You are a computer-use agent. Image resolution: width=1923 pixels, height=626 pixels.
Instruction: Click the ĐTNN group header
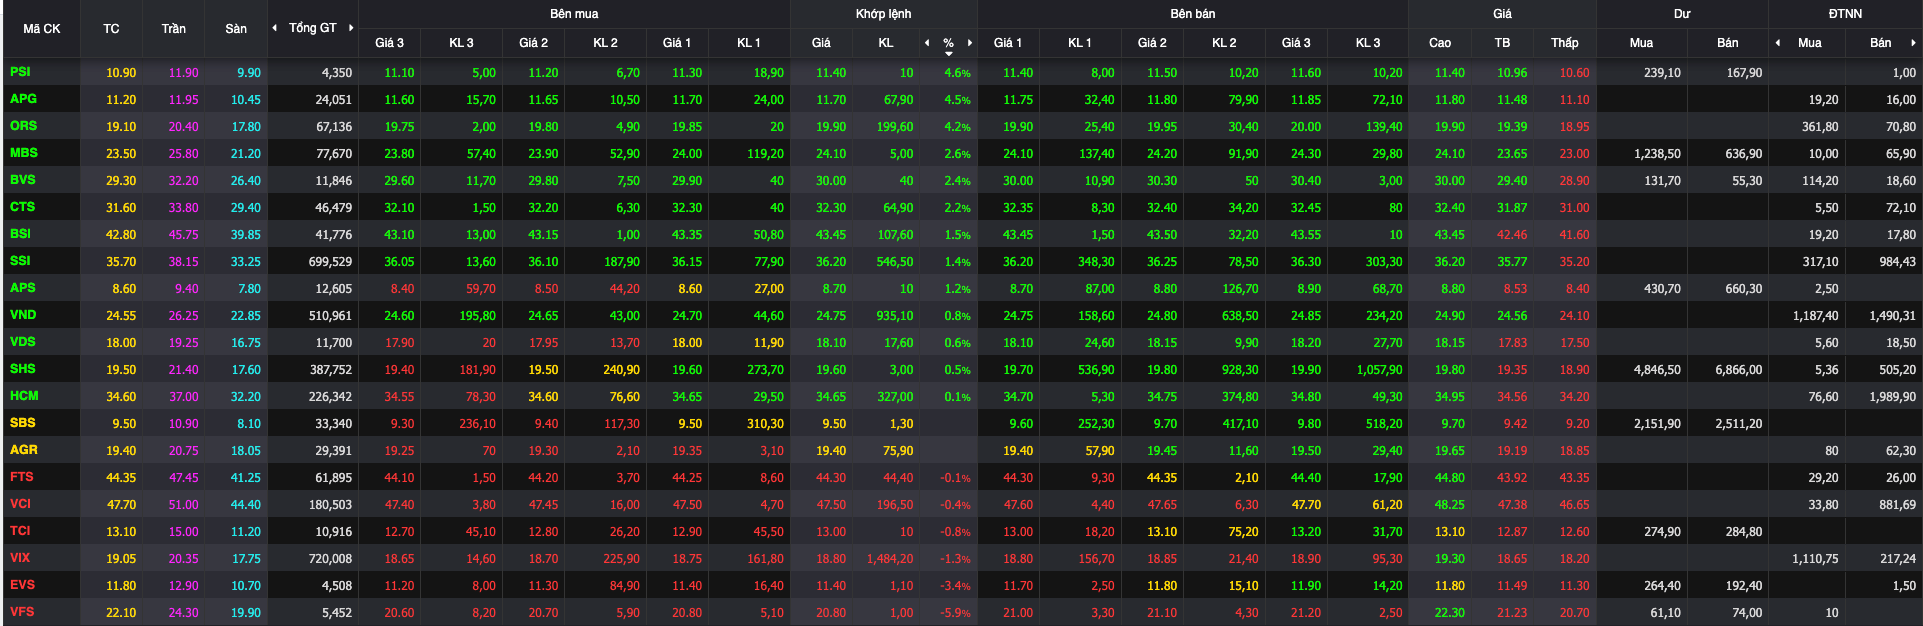click(x=1845, y=14)
